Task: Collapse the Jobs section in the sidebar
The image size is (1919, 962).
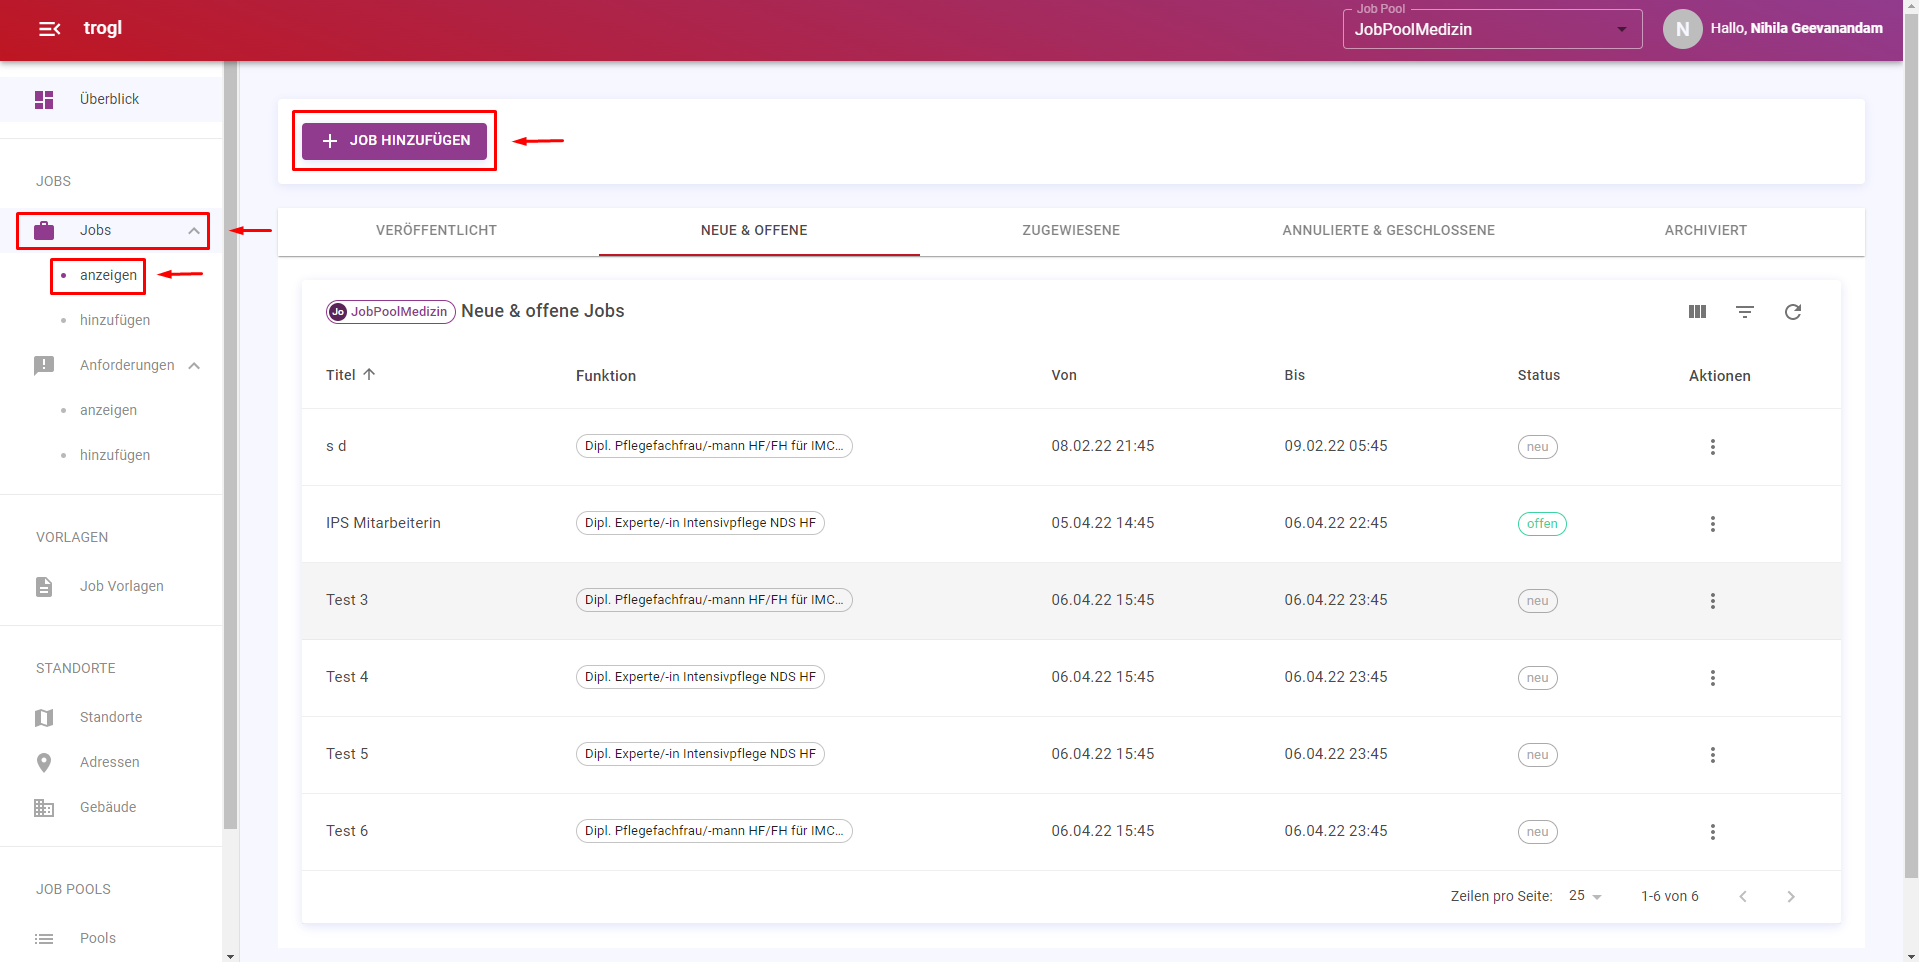Action: (x=194, y=231)
